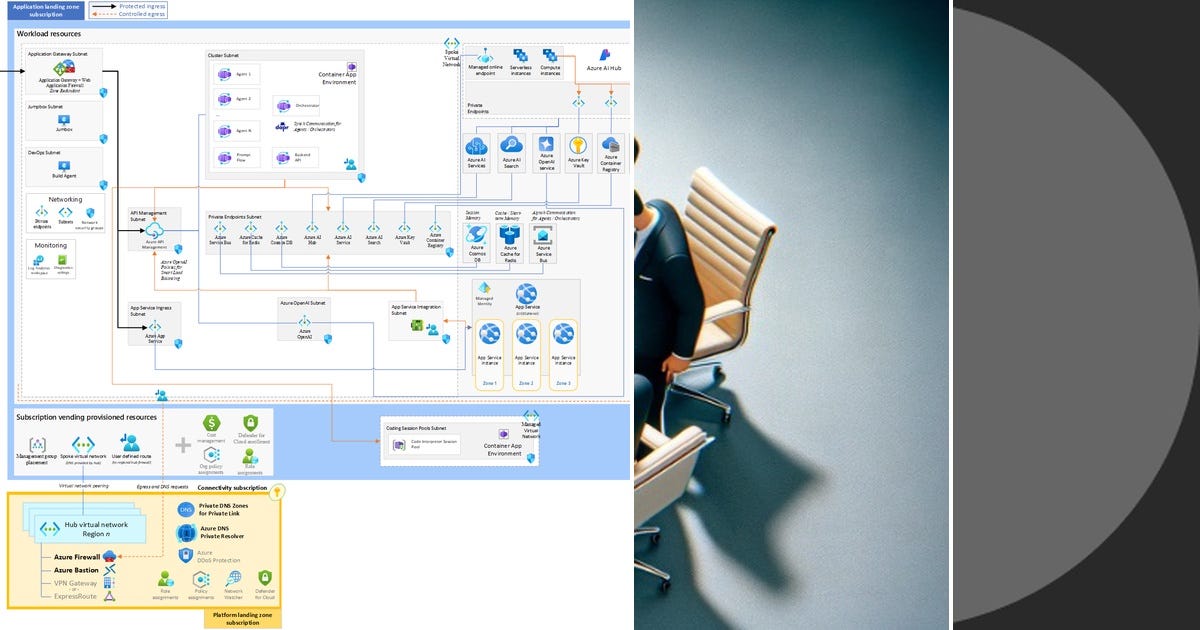Select the Azure Firewall icon
1200x630 pixels.
pyautogui.click(x=109, y=557)
